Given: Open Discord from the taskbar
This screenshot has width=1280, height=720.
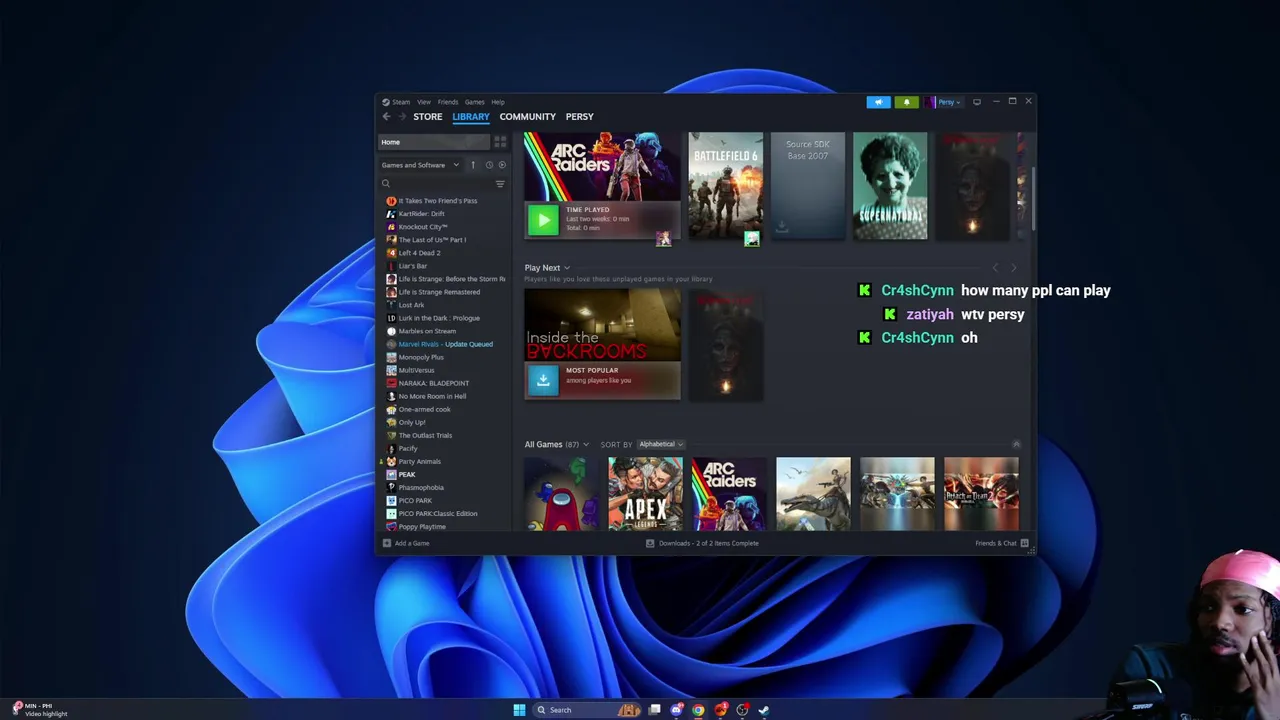Looking at the screenshot, I should click(x=676, y=710).
